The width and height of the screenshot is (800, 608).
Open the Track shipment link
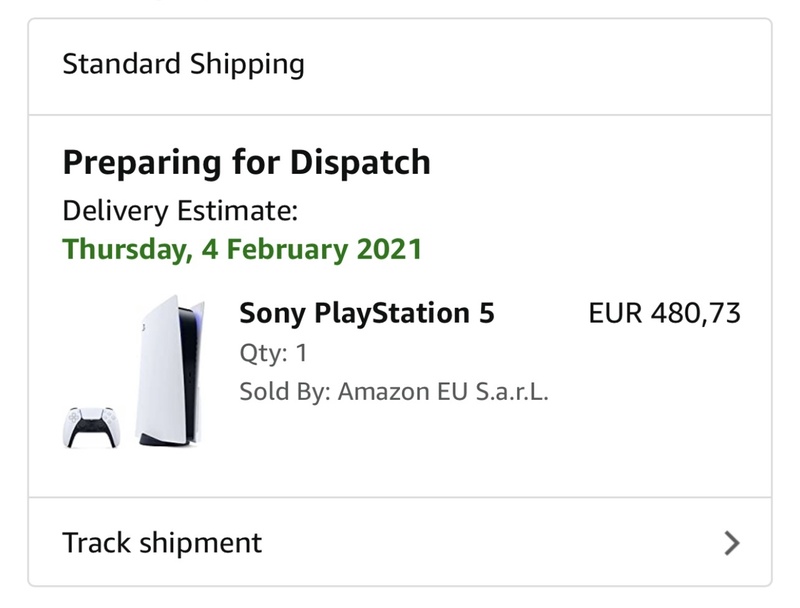[162, 543]
